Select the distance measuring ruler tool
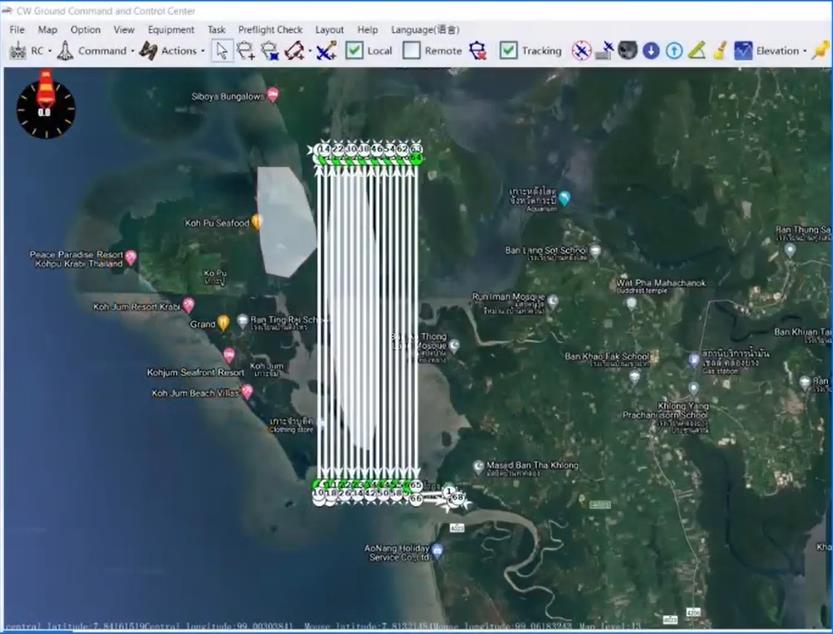The height and width of the screenshot is (634, 833). click(x=698, y=50)
